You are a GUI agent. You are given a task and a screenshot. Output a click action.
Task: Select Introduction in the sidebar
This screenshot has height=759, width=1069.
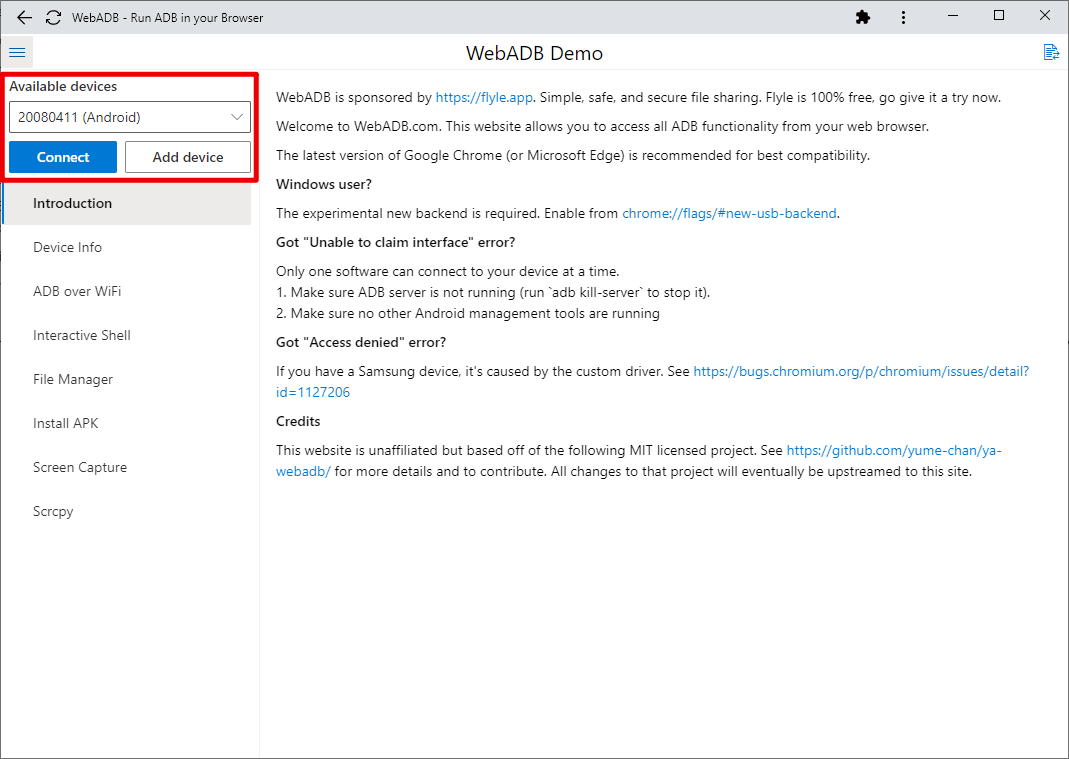(x=72, y=203)
